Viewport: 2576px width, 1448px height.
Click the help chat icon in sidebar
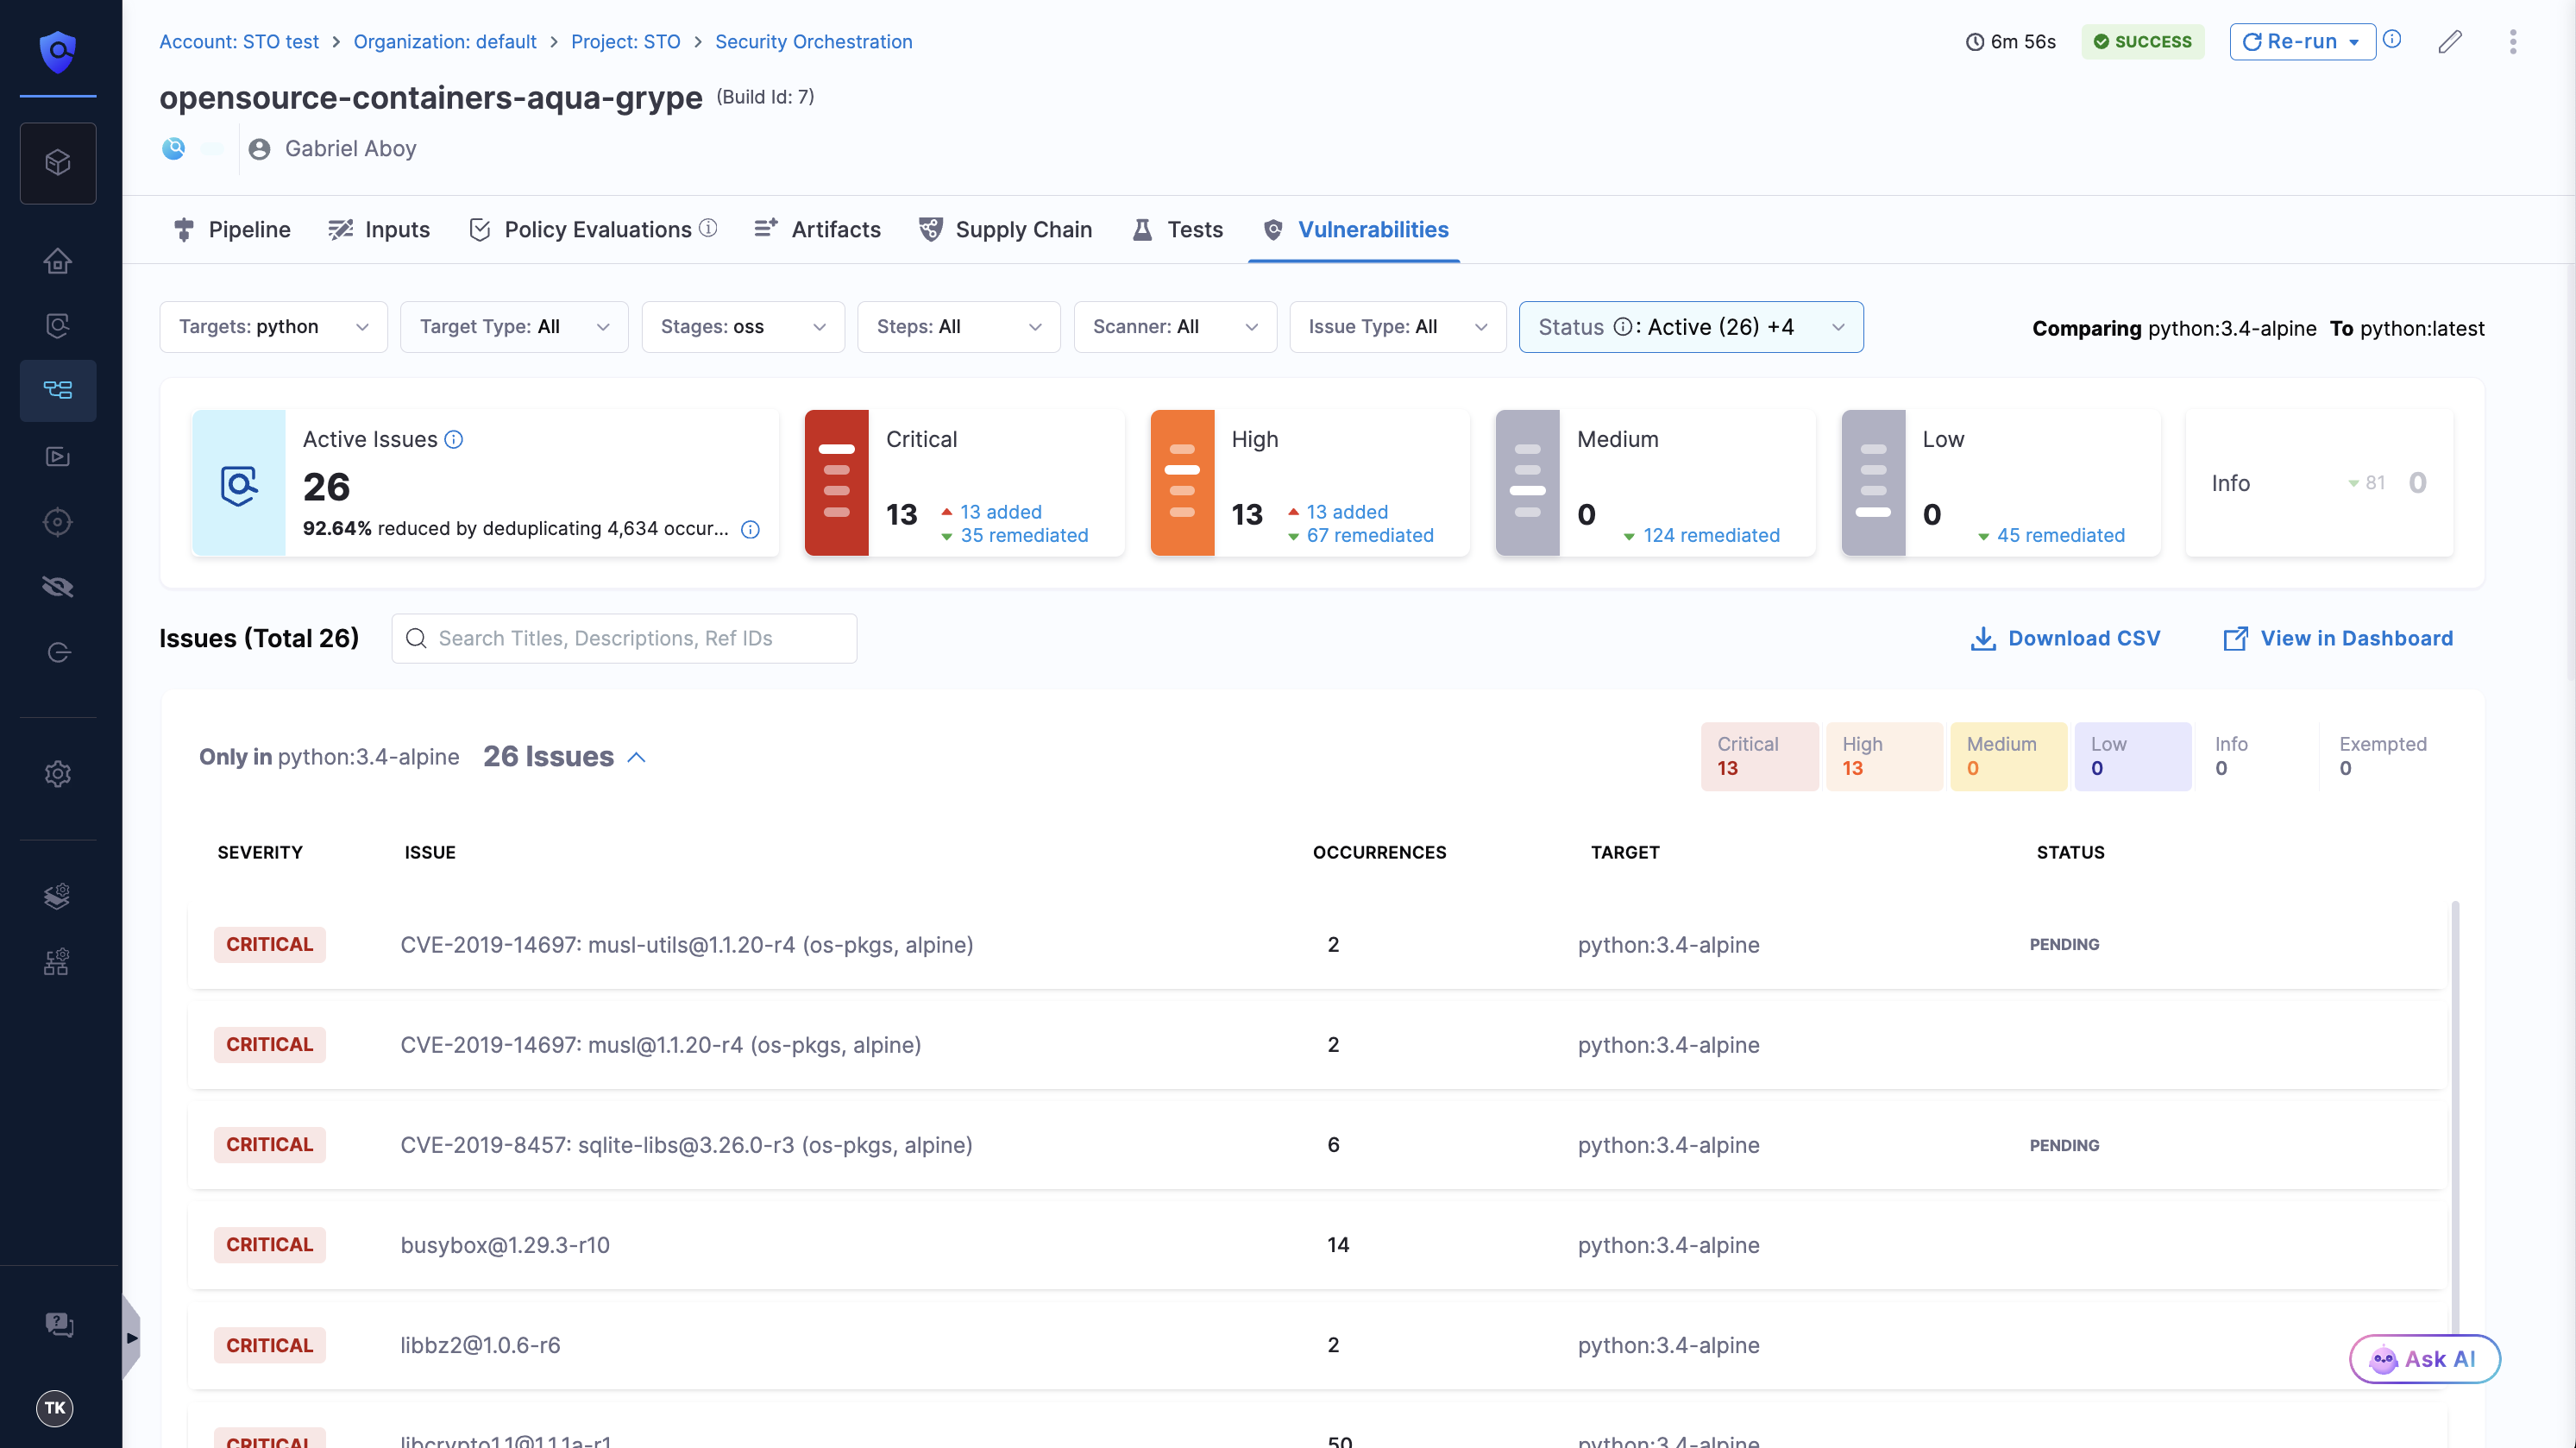(58, 1324)
